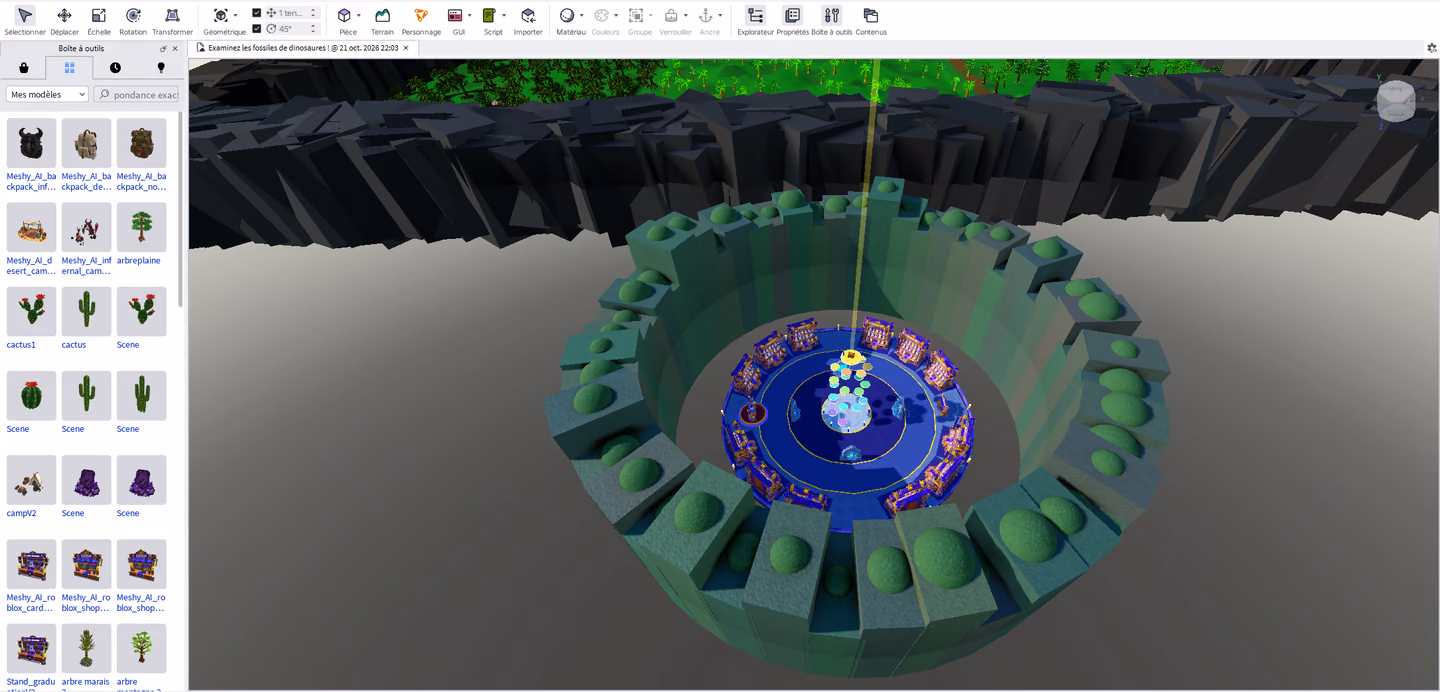
Task: Open the toolbox creations lightbulb tab
Action: [x=161, y=68]
